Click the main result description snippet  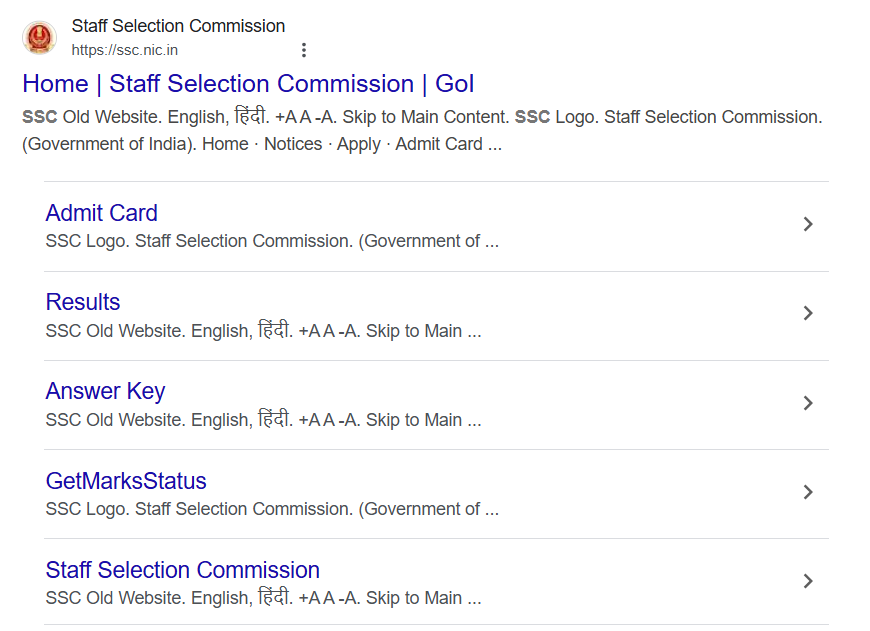(420, 131)
